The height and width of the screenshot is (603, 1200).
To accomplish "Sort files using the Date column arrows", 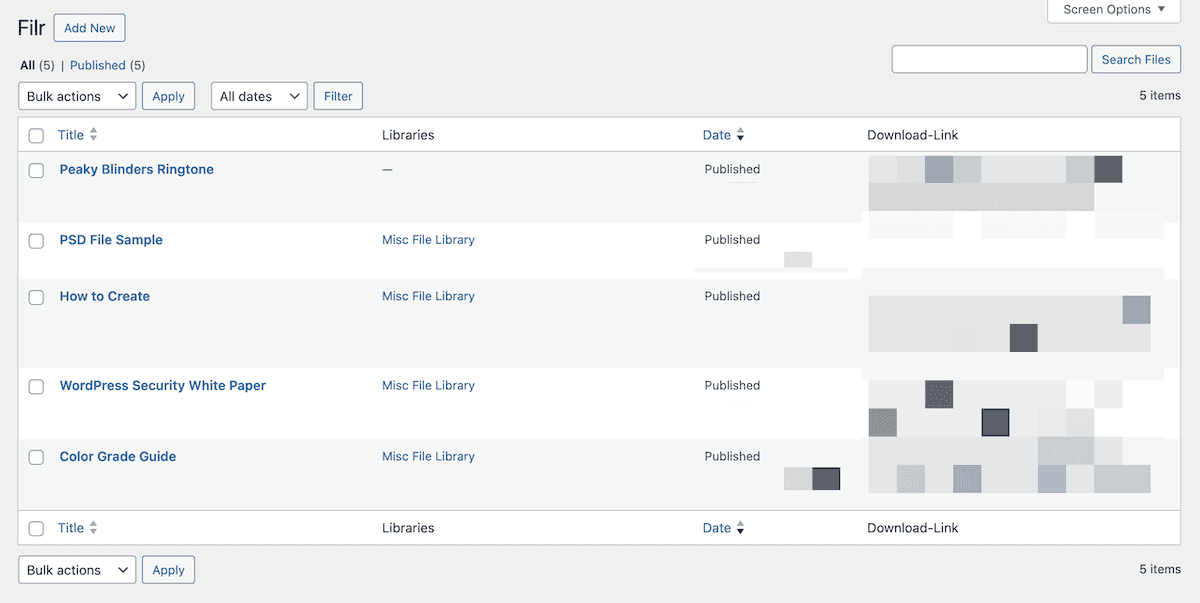I will 741,134.
